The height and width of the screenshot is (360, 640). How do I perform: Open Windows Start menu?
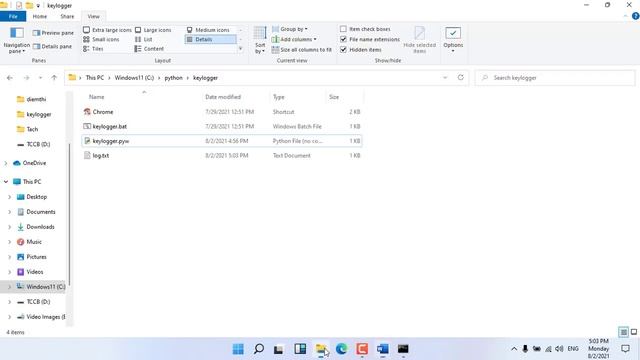[238, 349]
